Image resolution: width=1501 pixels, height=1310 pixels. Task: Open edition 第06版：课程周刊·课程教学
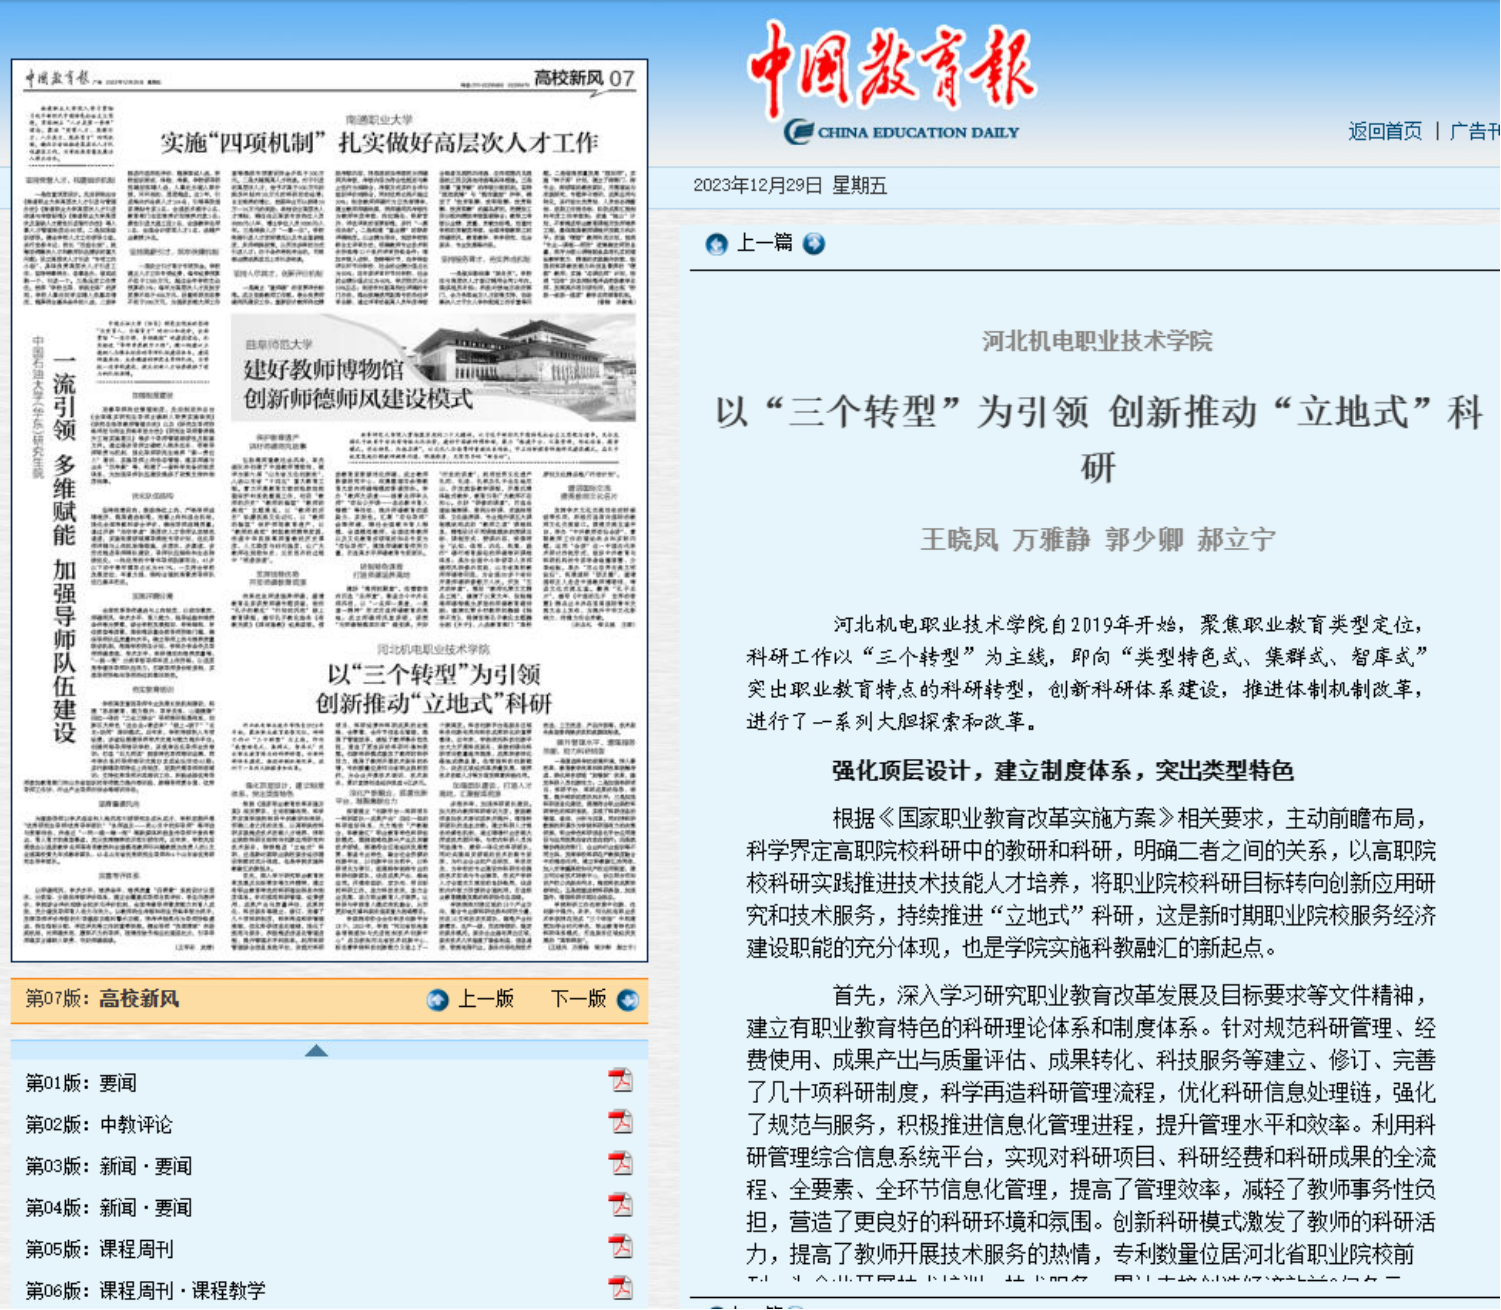coord(146,1291)
